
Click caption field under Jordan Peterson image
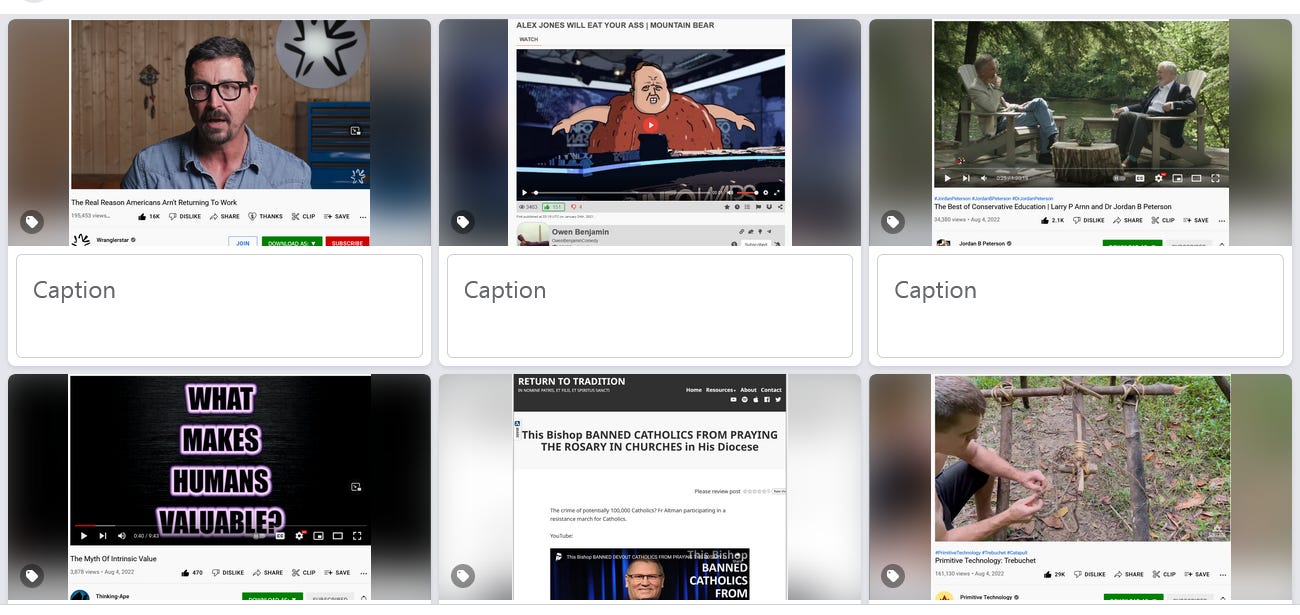click(x=1080, y=306)
